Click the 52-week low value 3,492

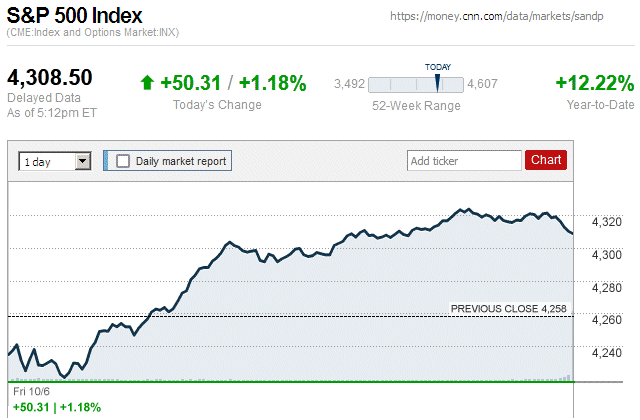pyautogui.click(x=349, y=84)
